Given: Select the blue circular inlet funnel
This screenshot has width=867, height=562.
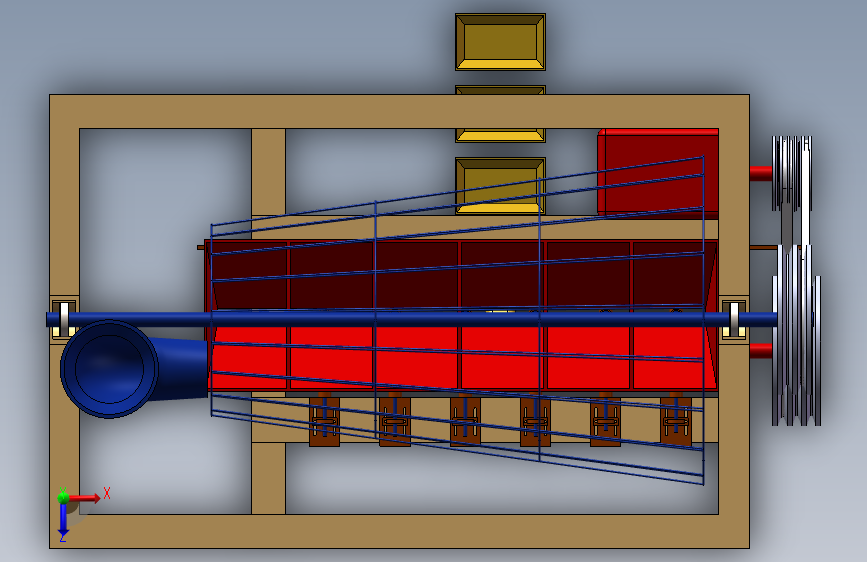Looking at the screenshot, I should [109, 368].
